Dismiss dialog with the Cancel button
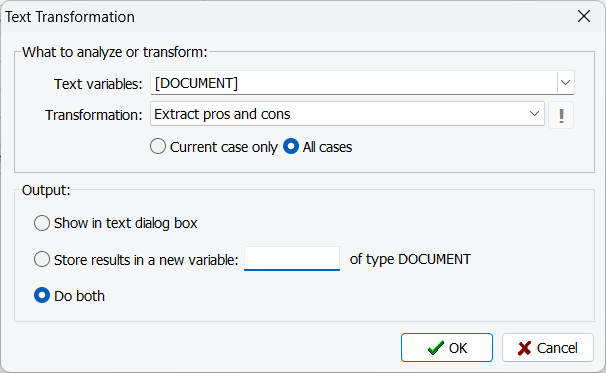This screenshot has height=373, width=606. pos(548,347)
